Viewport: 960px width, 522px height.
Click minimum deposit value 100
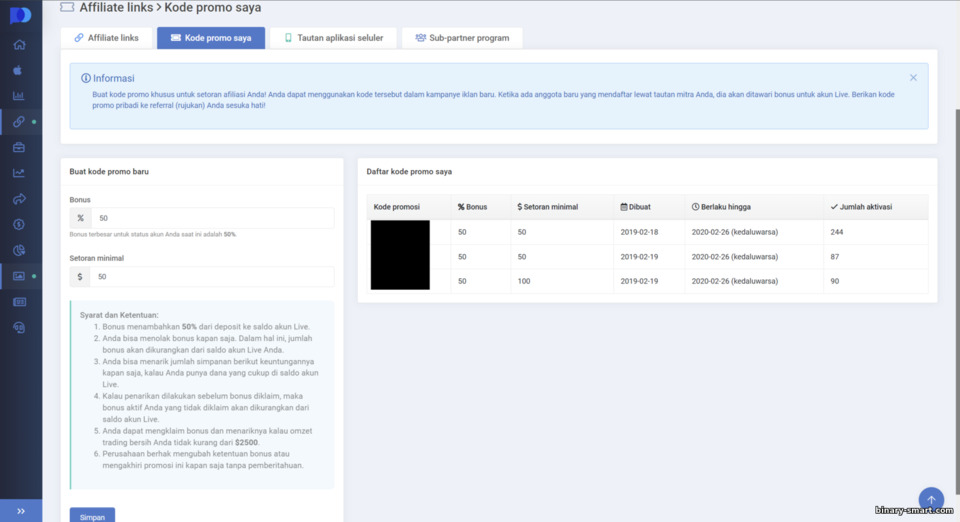[523, 281]
